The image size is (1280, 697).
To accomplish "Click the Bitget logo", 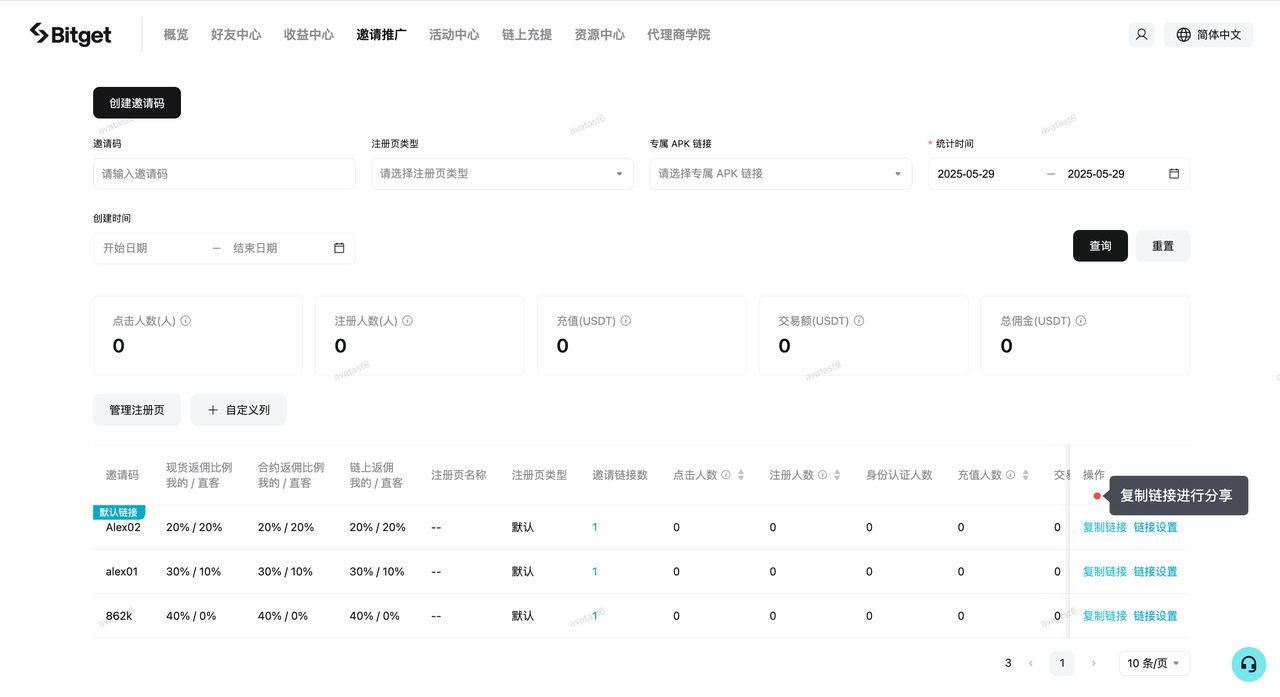I will [70, 35].
